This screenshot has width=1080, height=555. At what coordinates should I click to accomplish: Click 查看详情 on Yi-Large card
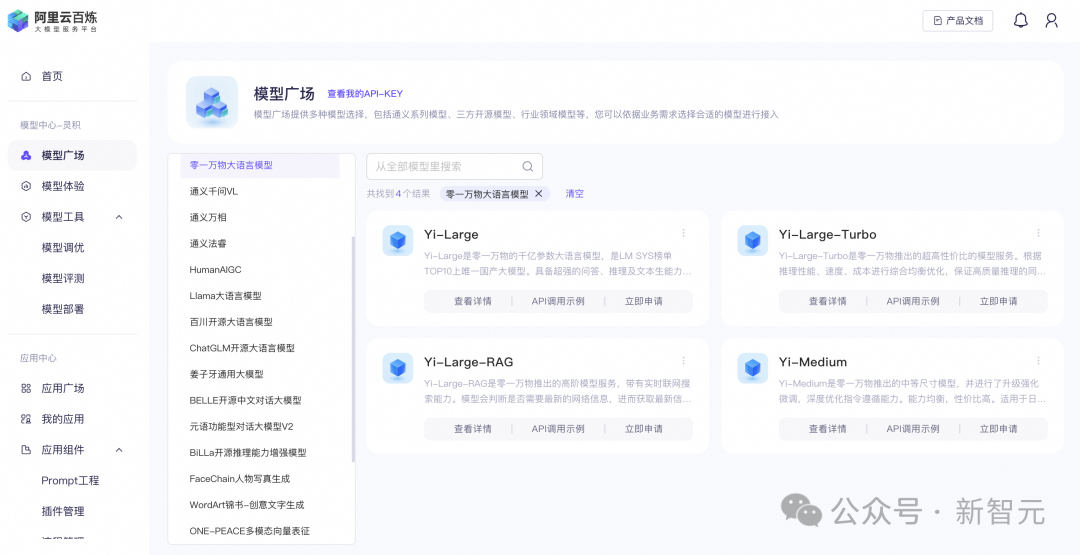click(x=472, y=302)
